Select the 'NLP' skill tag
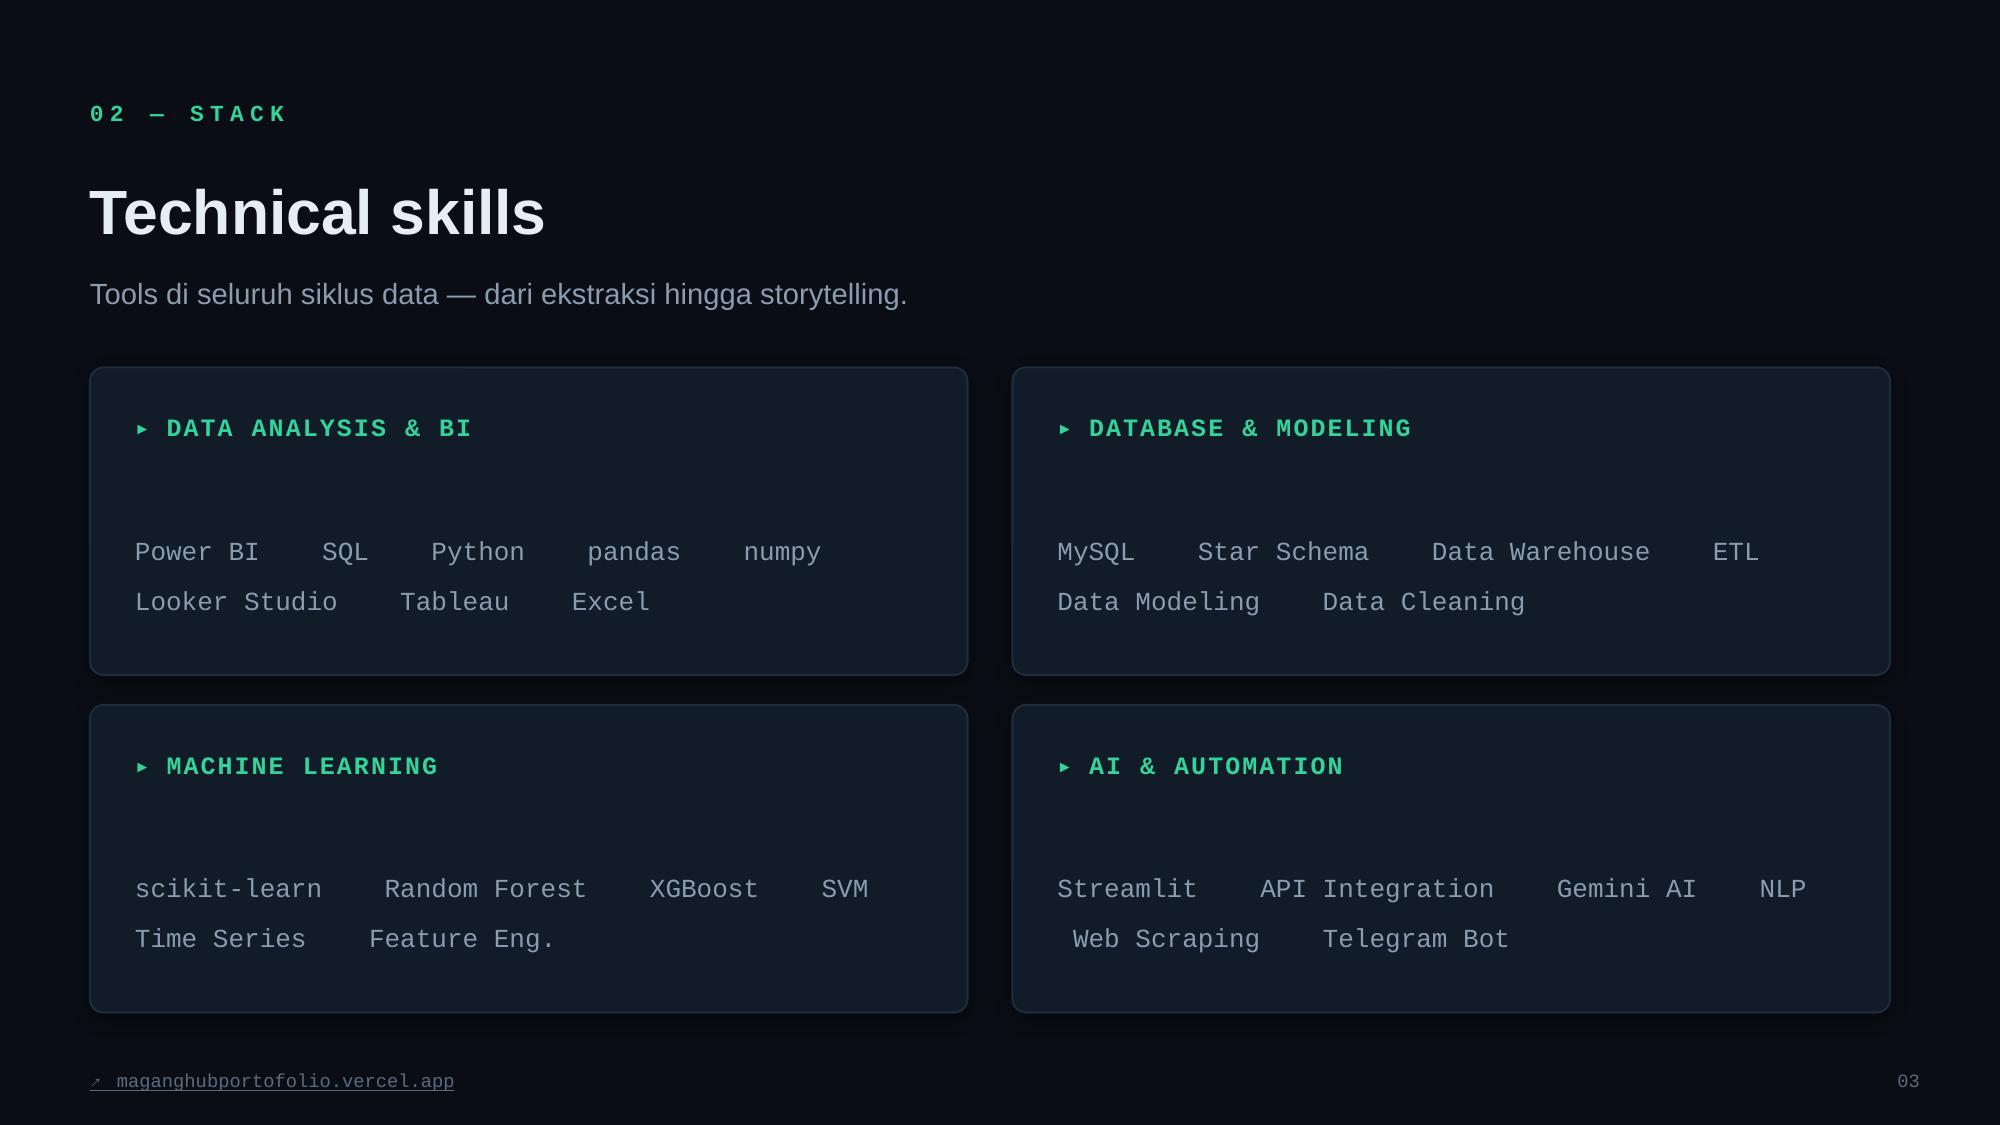 coord(1782,889)
